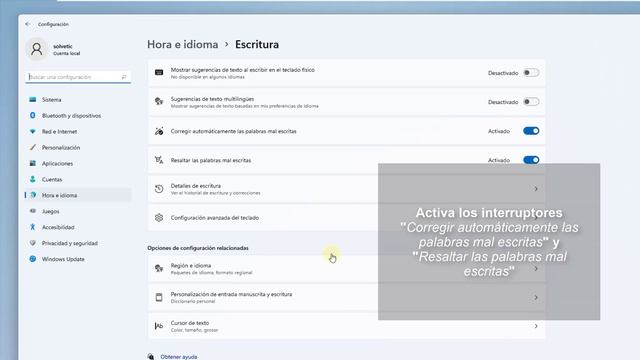Open Cursor de texto settings row
The width and height of the screenshot is (640, 360).
(x=347, y=326)
